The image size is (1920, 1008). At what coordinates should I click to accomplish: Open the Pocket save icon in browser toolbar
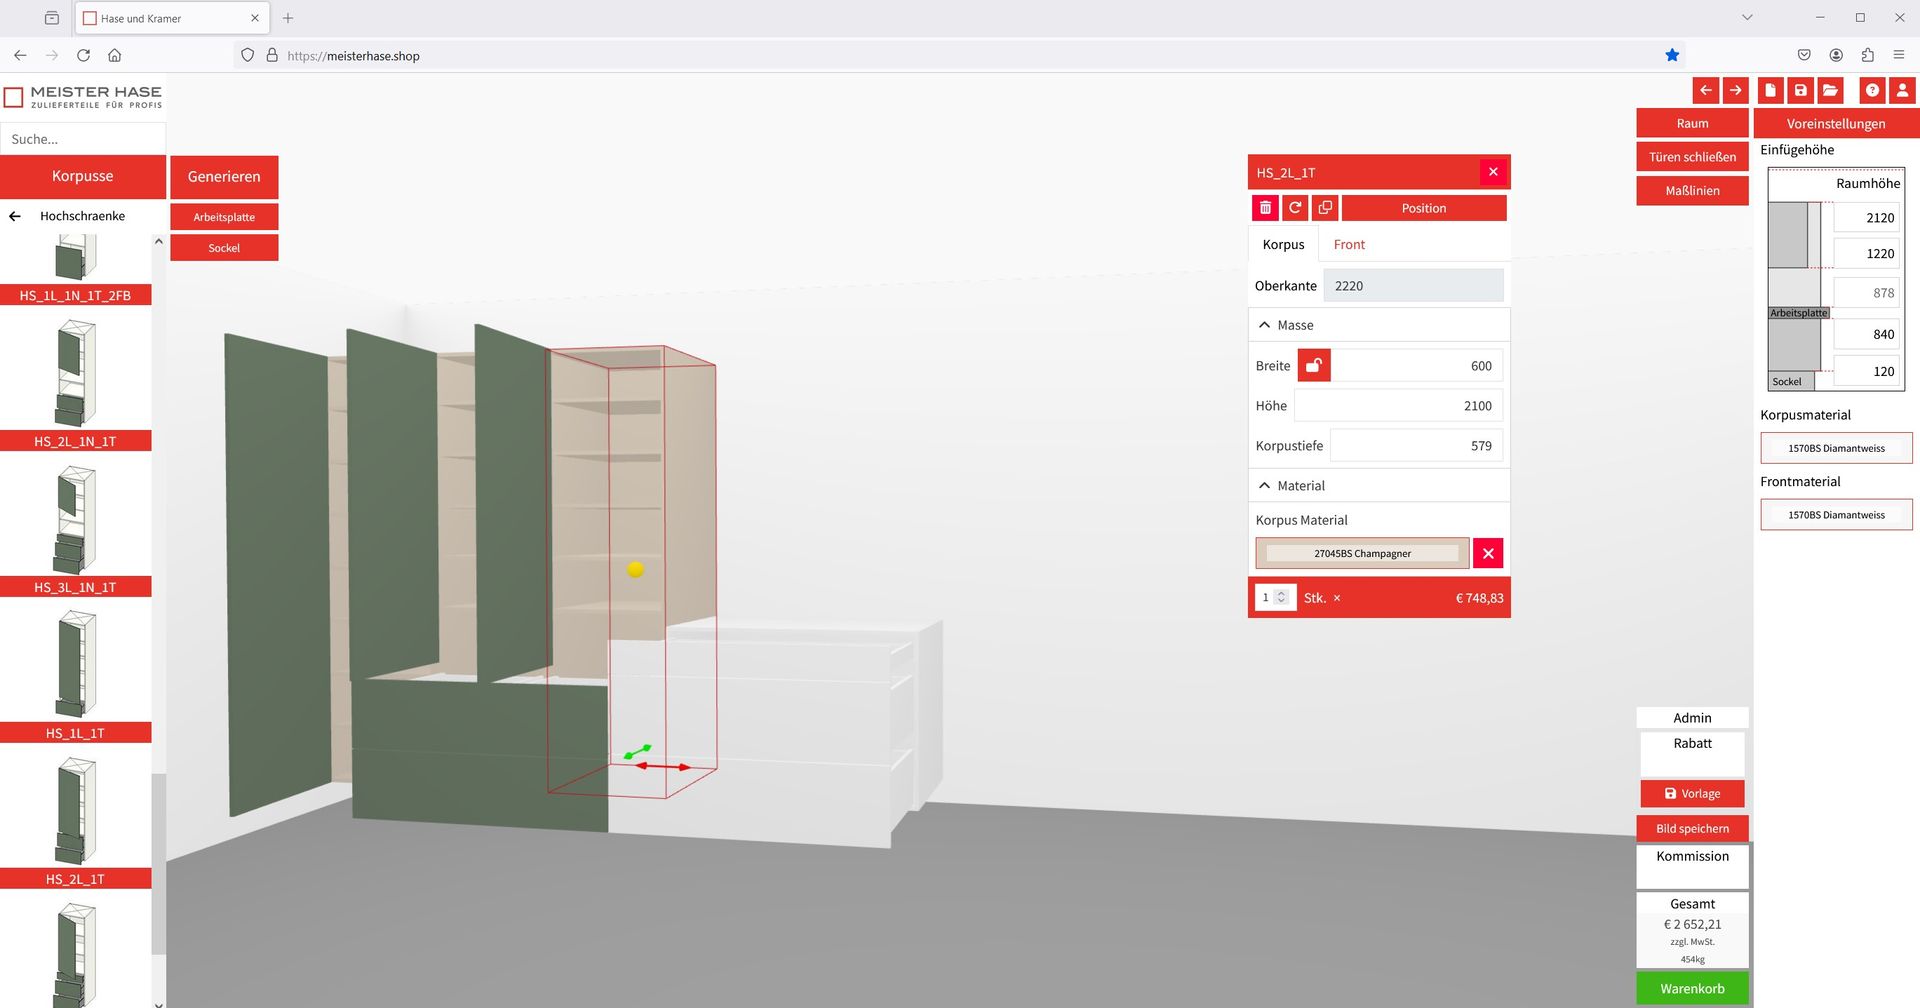1804,56
